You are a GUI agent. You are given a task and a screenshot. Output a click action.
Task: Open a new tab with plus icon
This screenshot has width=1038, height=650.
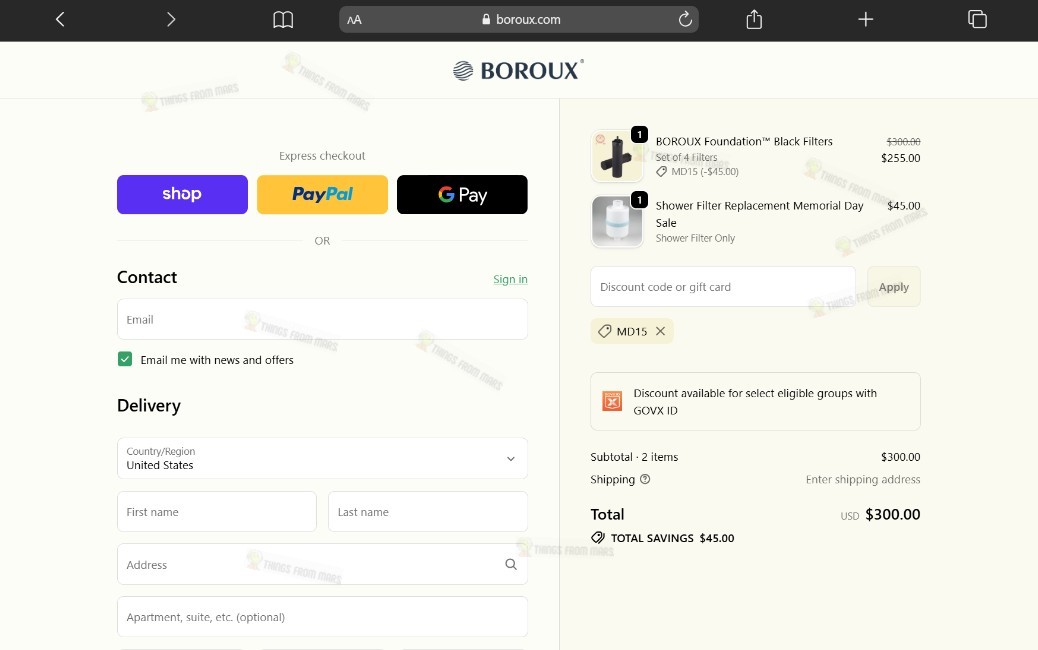click(865, 19)
